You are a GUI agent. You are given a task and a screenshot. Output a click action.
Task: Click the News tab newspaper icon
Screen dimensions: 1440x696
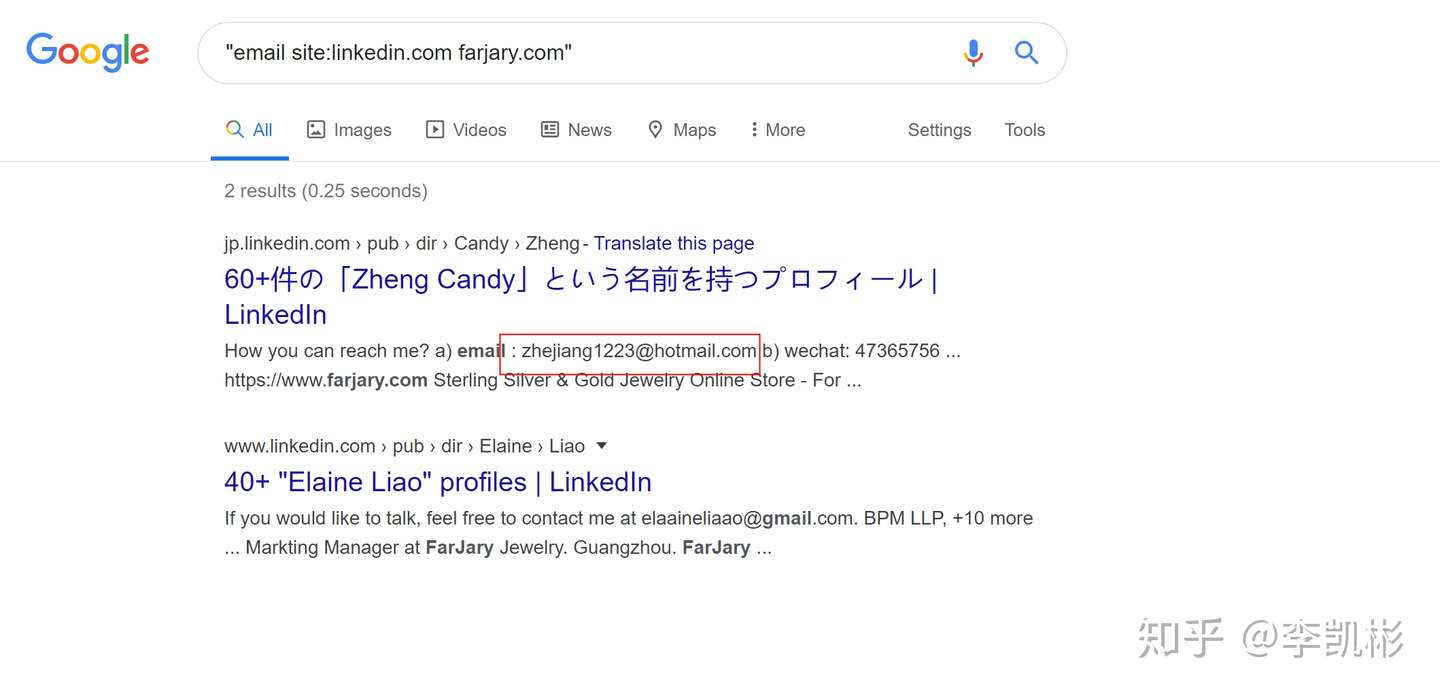point(550,130)
